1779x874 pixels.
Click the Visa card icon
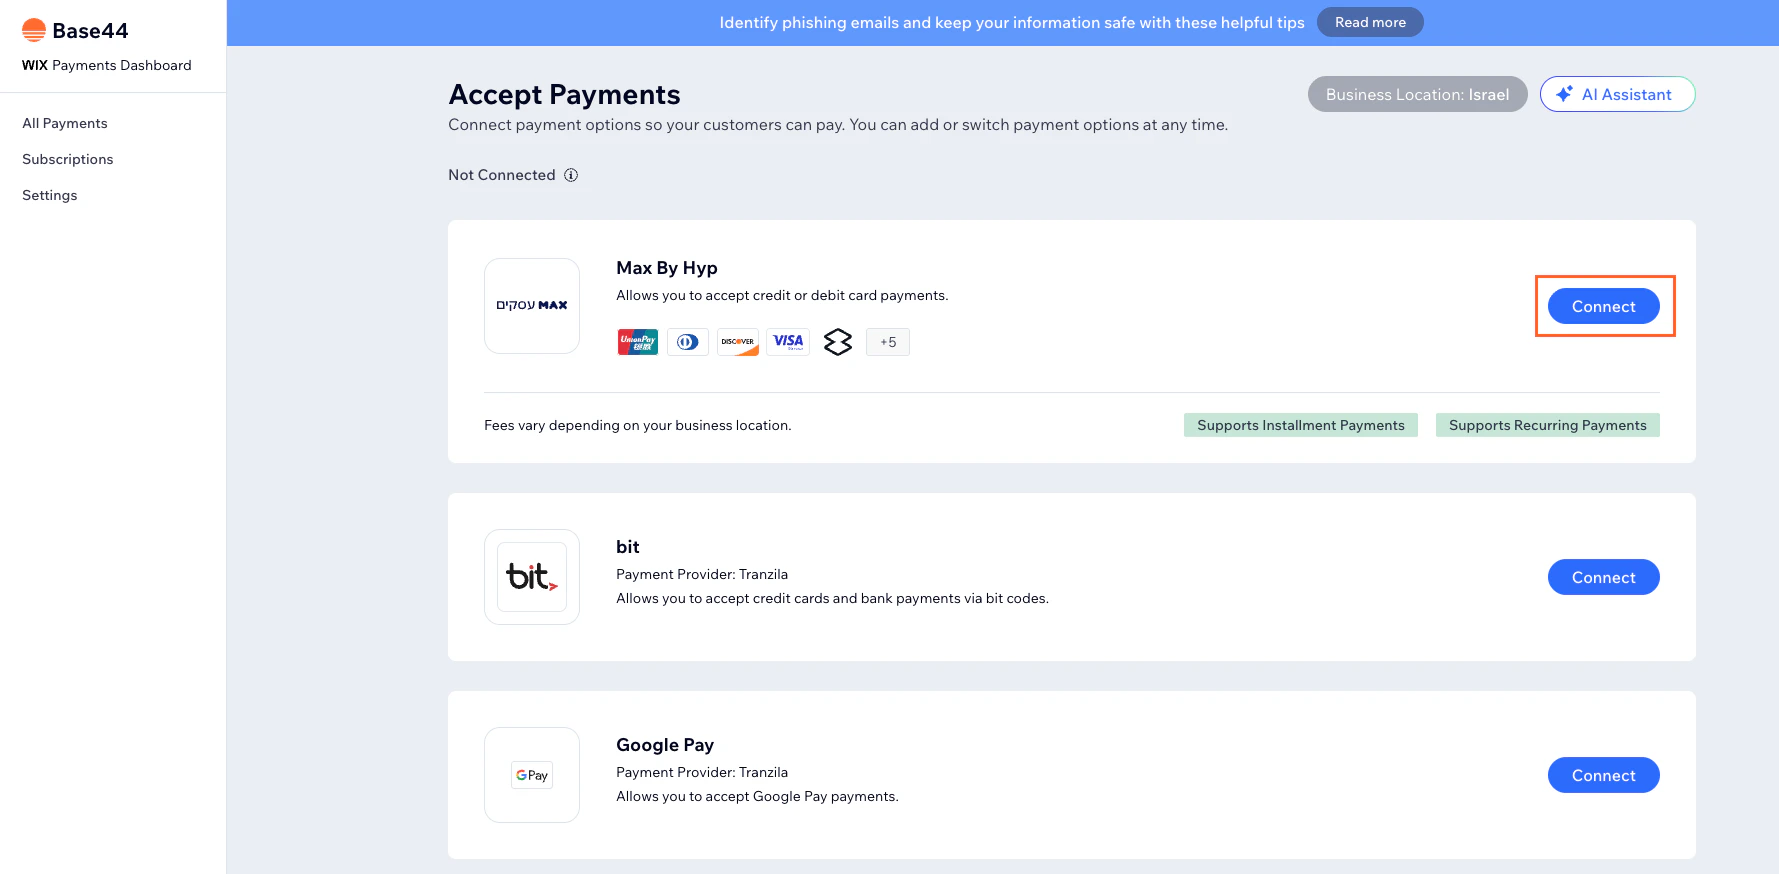pos(788,342)
